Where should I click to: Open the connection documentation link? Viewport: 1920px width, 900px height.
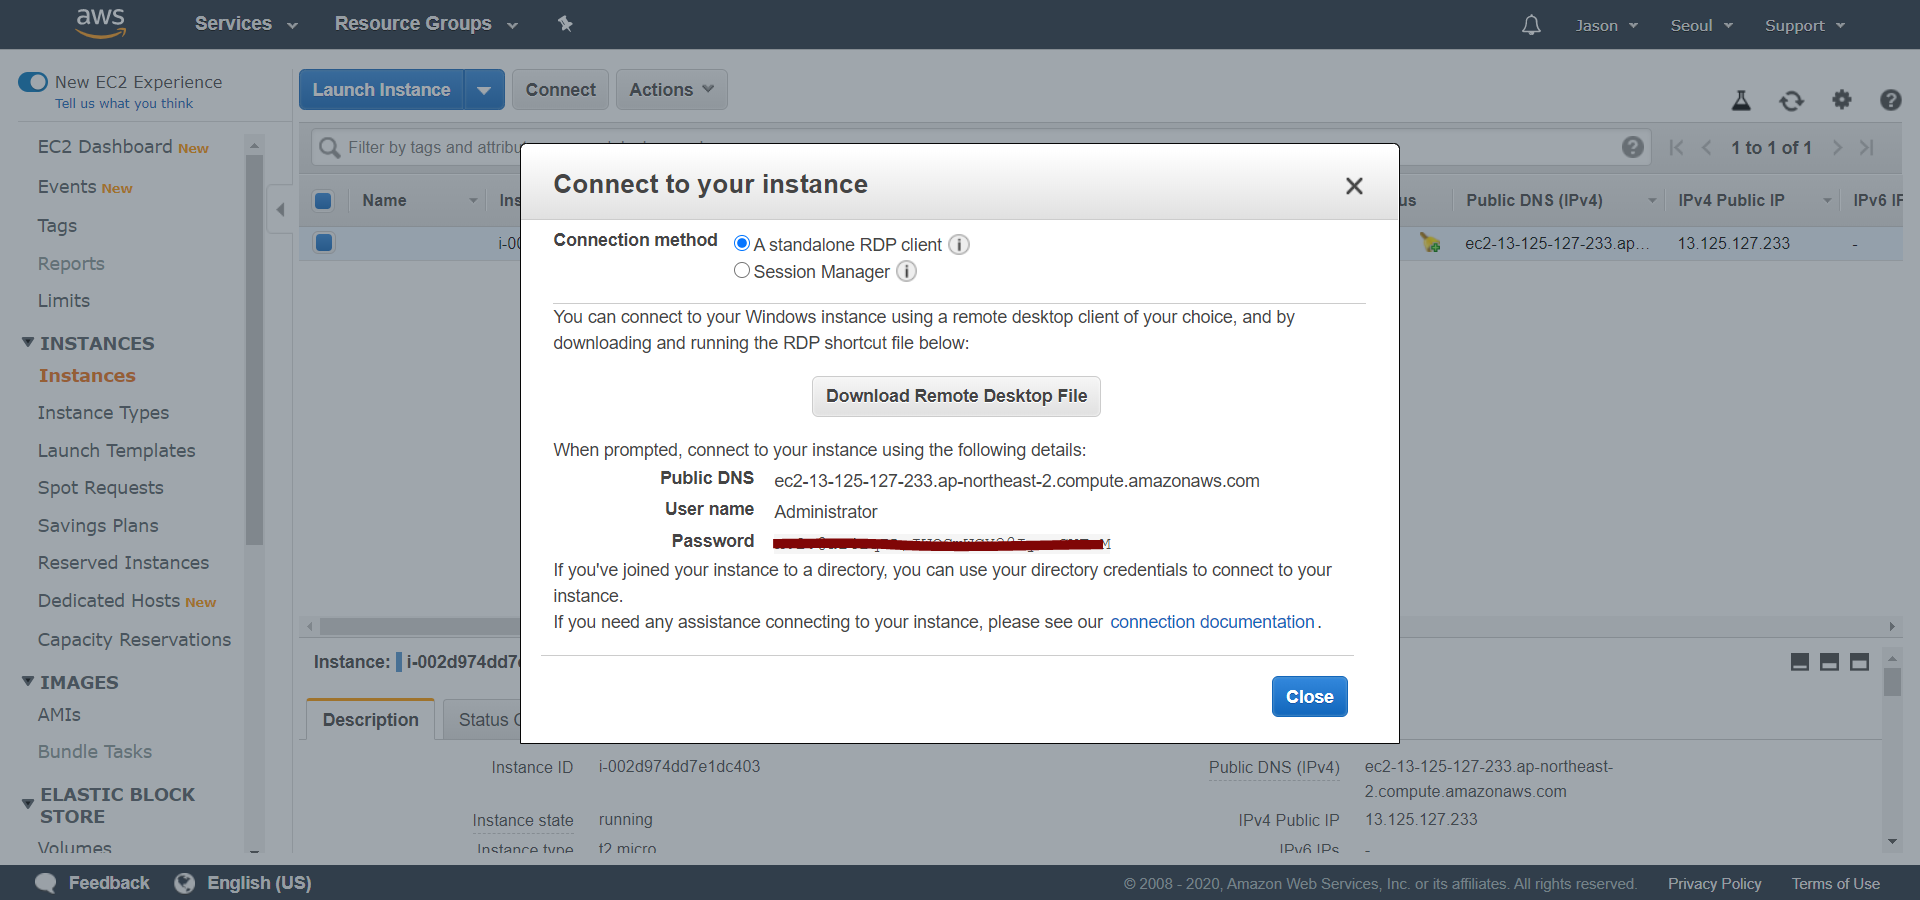(1212, 622)
